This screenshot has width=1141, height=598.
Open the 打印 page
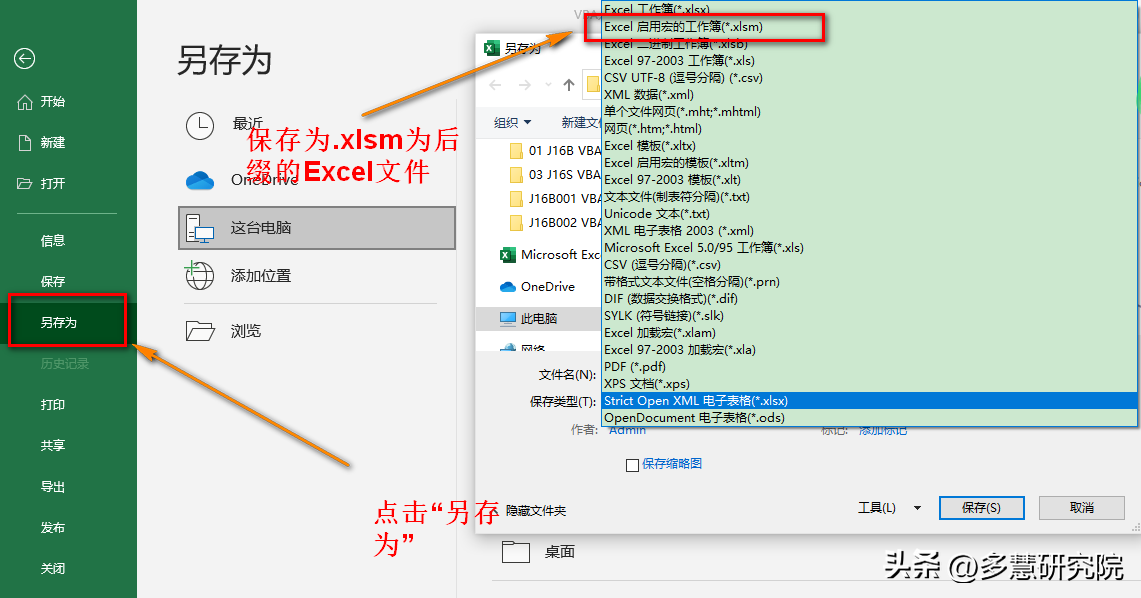pos(52,404)
